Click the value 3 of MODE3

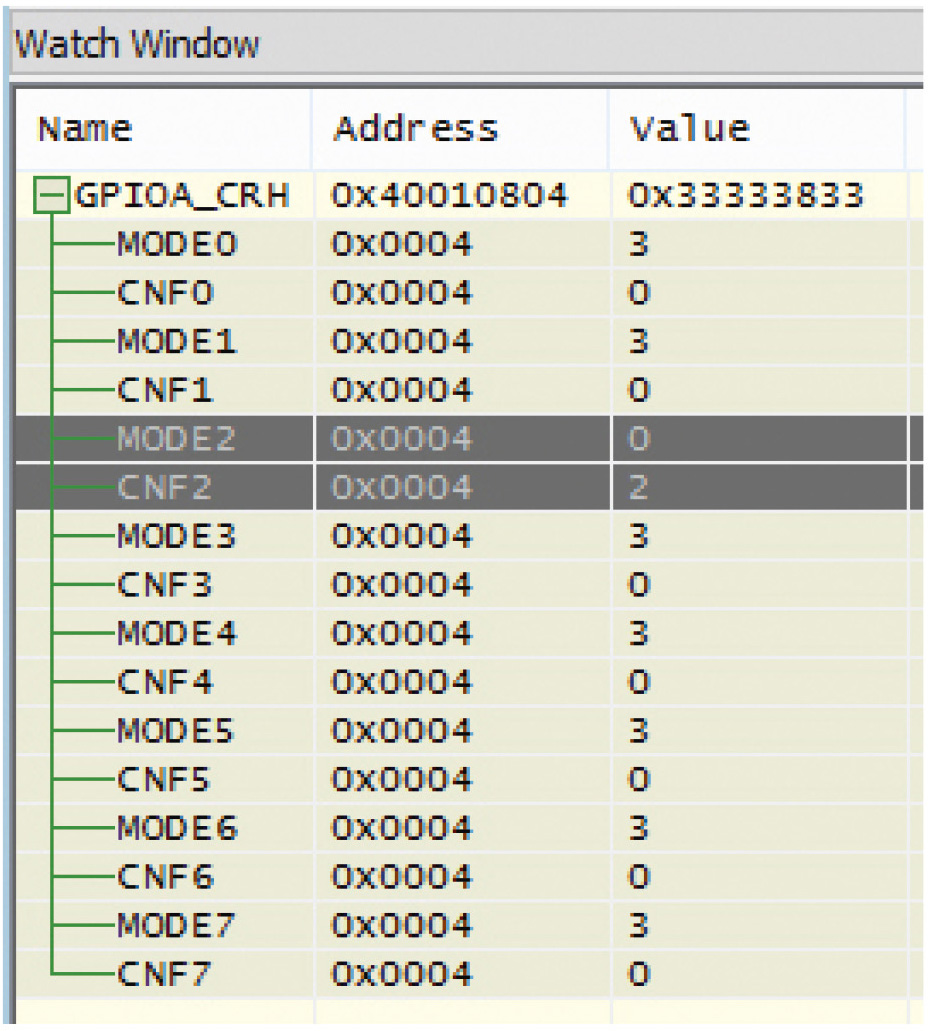(639, 536)
